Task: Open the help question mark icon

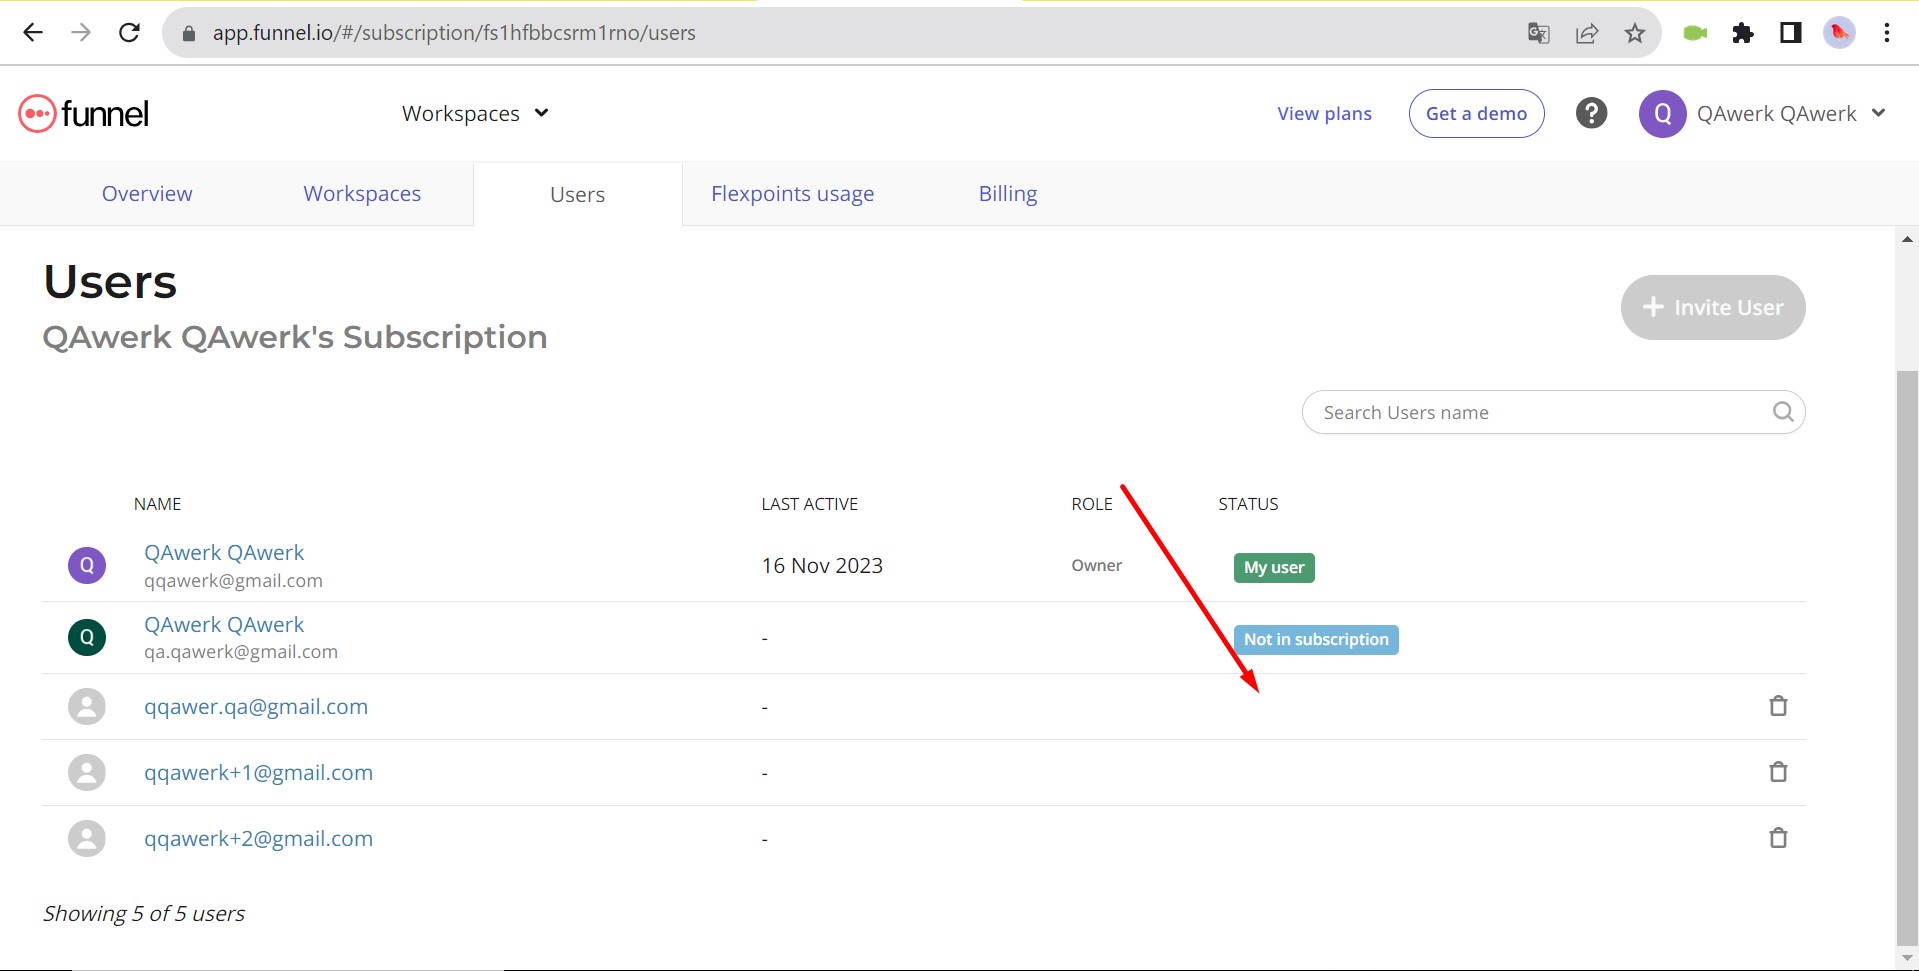Action: click(x=1591, y=113)
